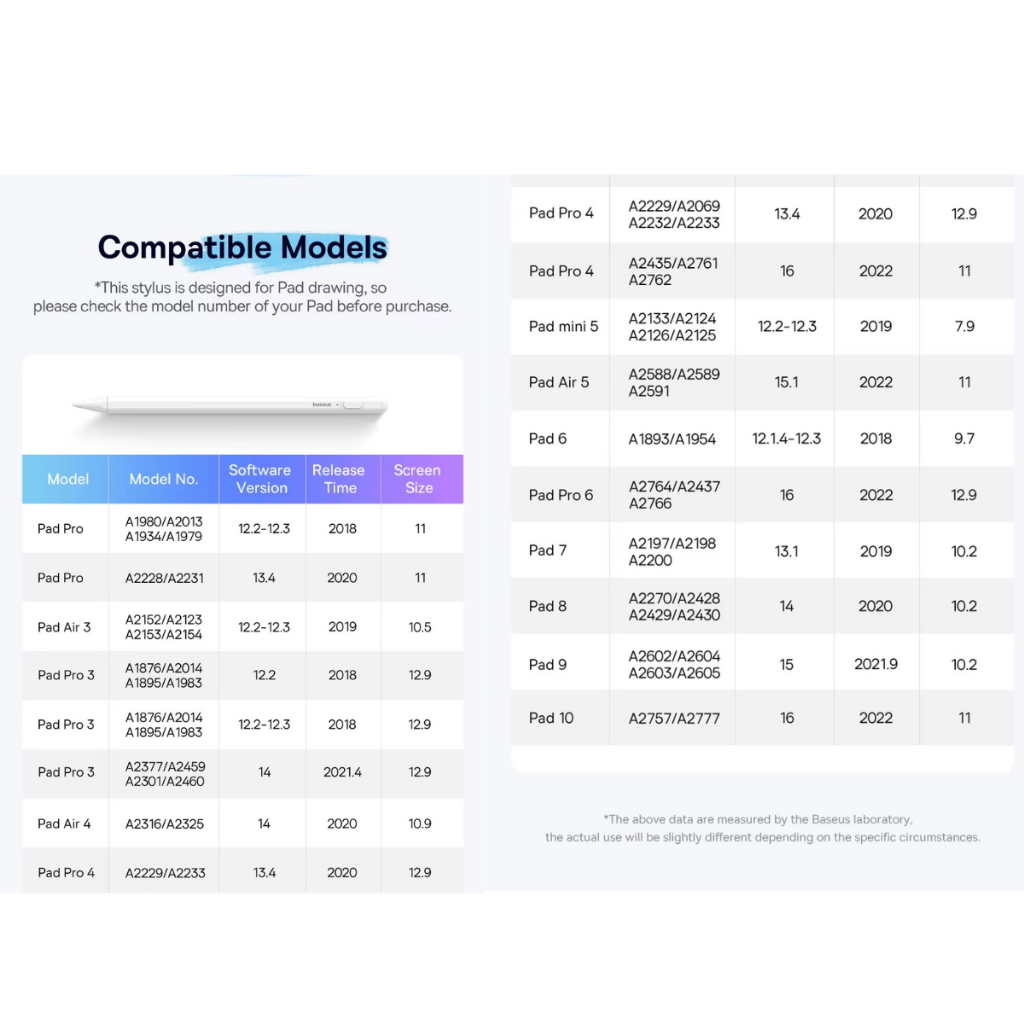1024x1024 pixels.
Task: Choose the Pad 6 row label
Action: pos(548,438)
